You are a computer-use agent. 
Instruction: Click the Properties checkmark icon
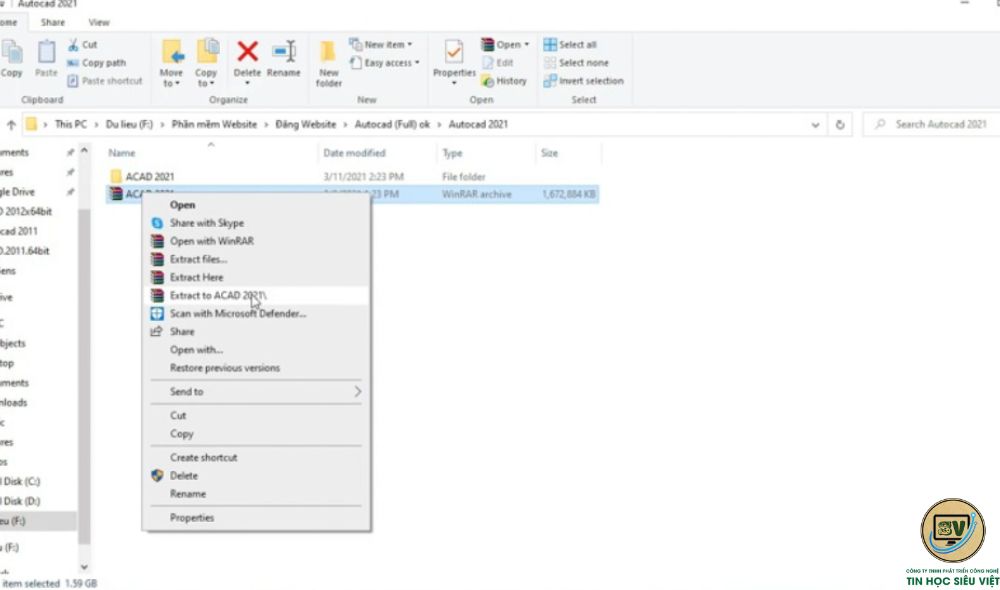pos(454,52)
